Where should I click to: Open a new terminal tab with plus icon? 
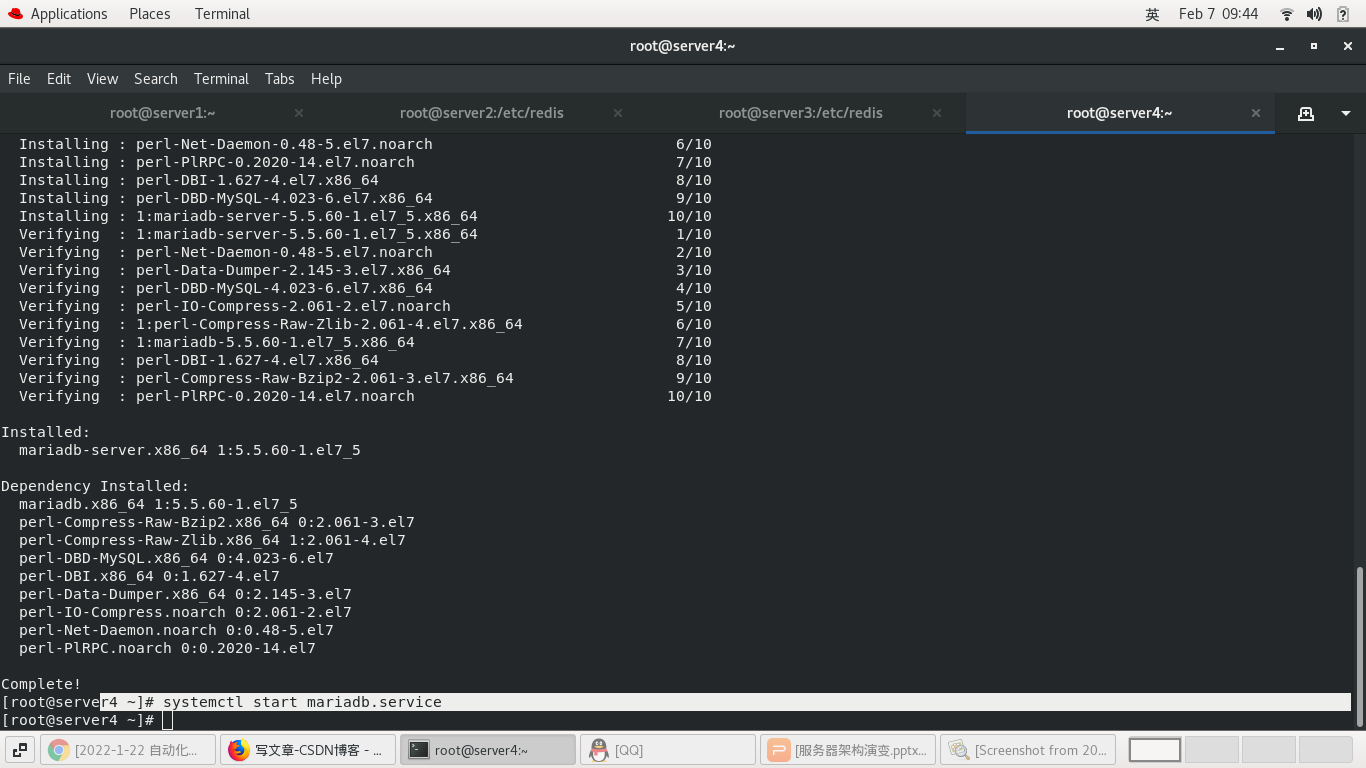(1306, 112)
